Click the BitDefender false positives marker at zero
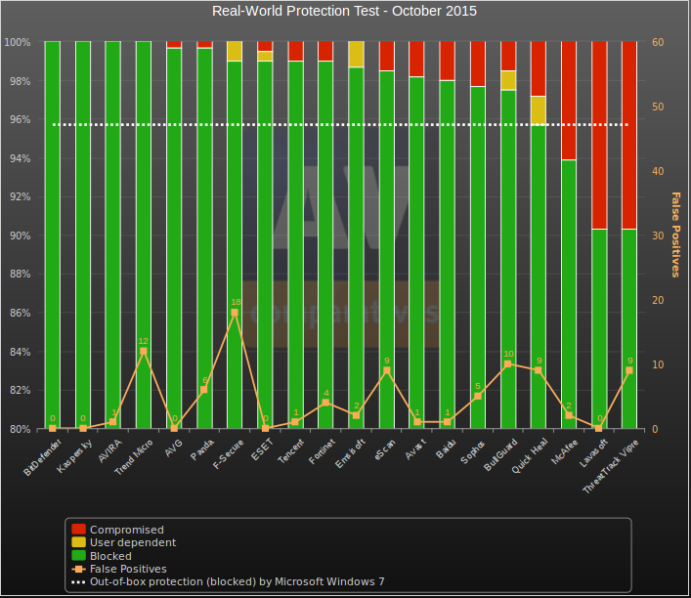Viewport: 691px width, 598px height. 52,428
